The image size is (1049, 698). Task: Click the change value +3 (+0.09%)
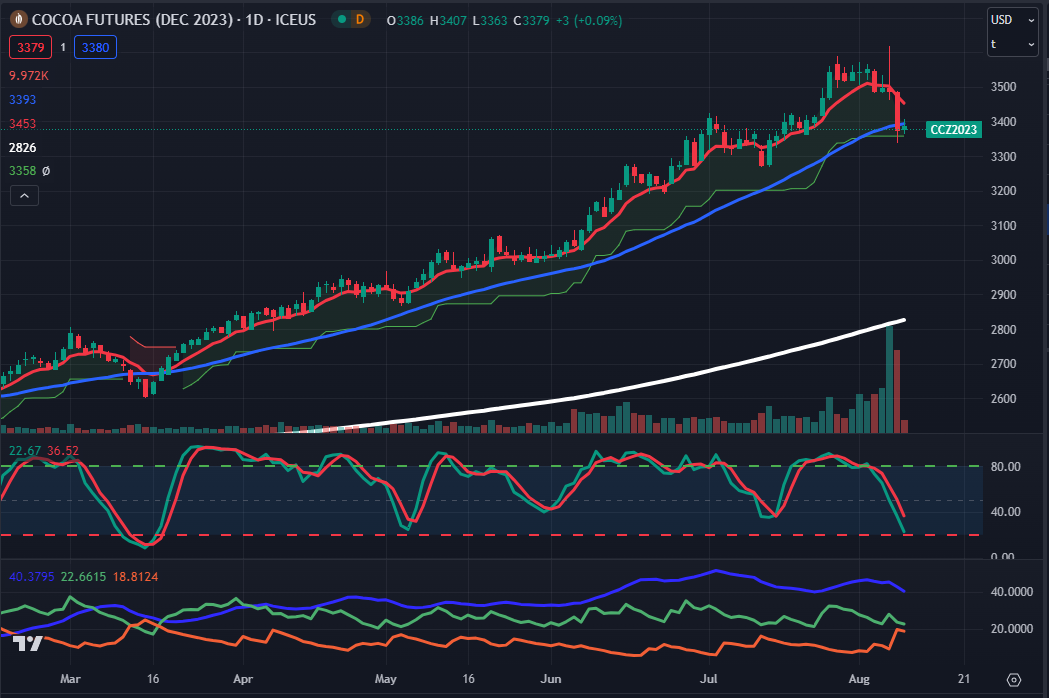tap(589, 21)
